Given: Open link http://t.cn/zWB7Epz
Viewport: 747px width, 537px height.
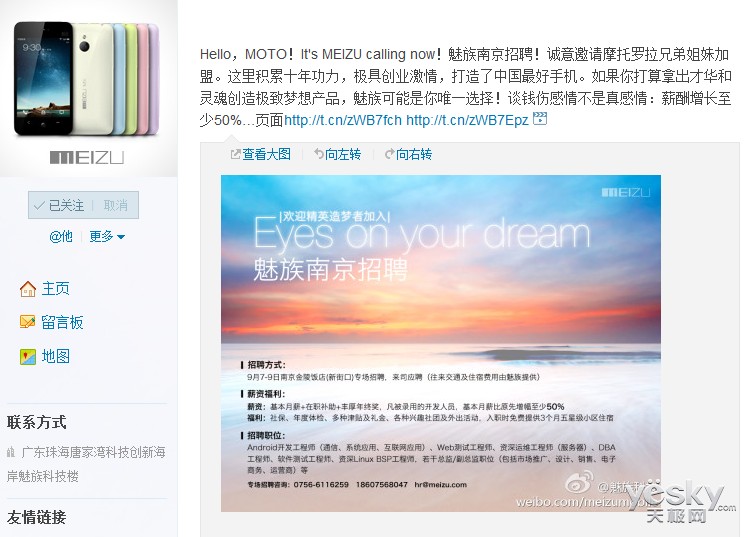Looking at the screenshot, I should (x=467, y=120).
